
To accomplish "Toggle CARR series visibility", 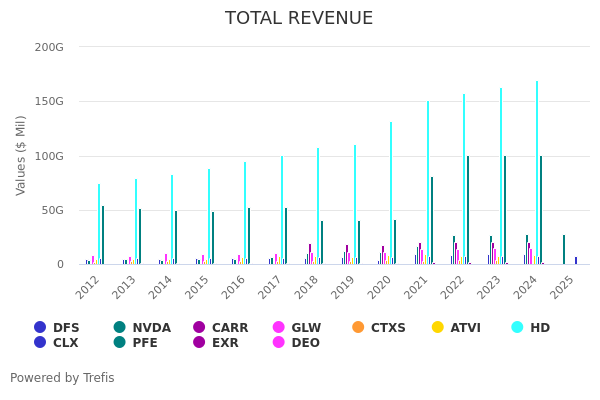I will point(220,328).
